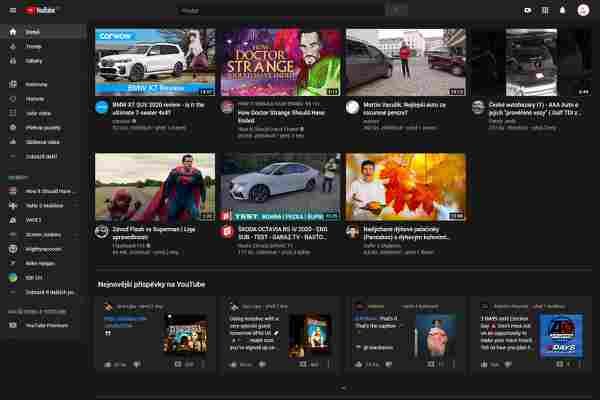This screenshot has width=600, height=400.
Task: Go to Historie in the sidebar
Action: click(x=35, y=99)
